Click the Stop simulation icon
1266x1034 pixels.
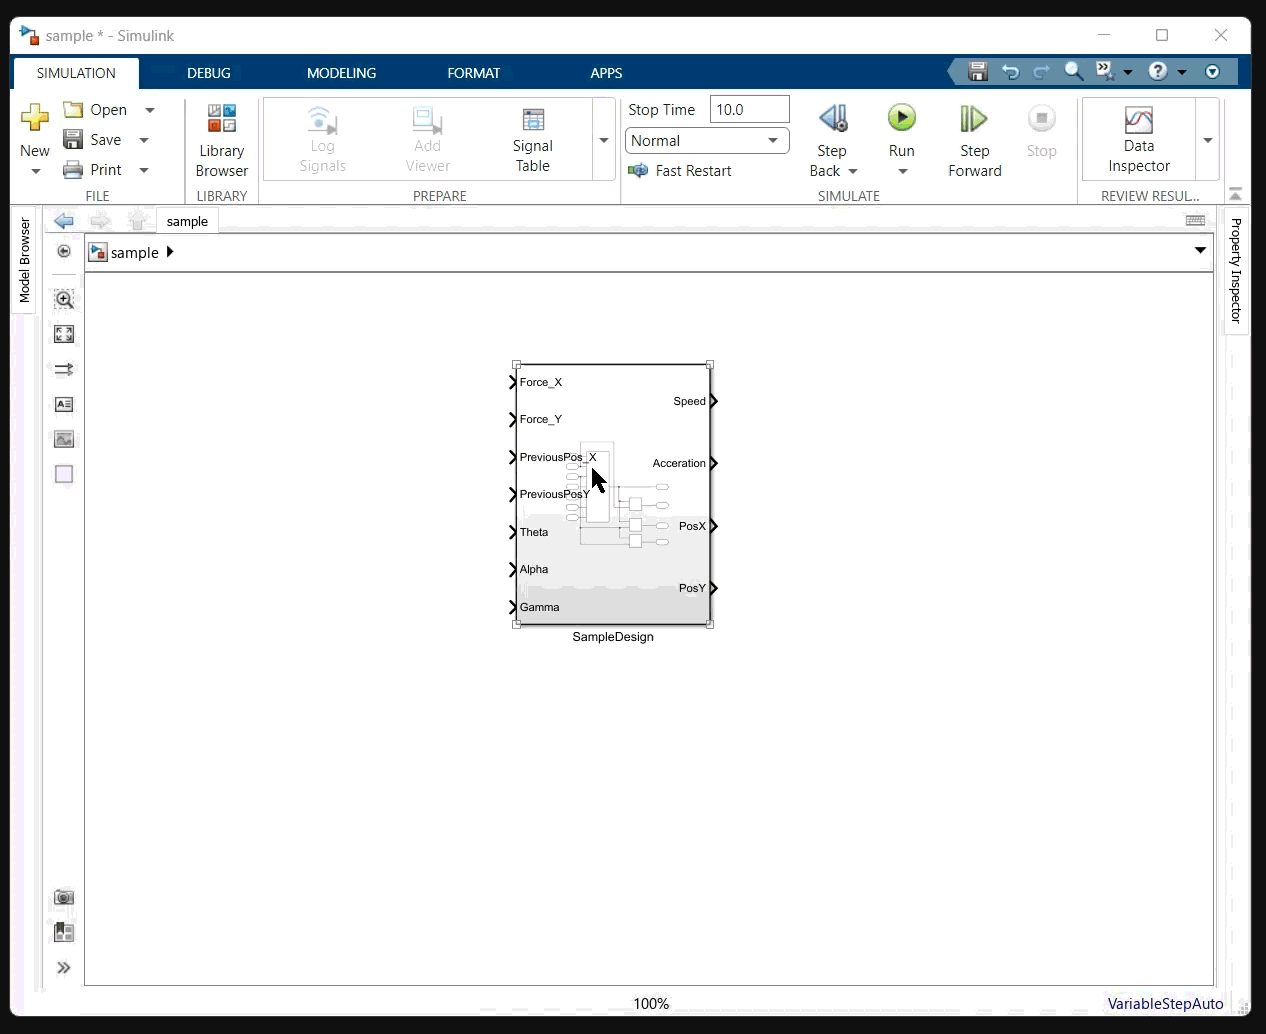click(x=1042, y=118)
